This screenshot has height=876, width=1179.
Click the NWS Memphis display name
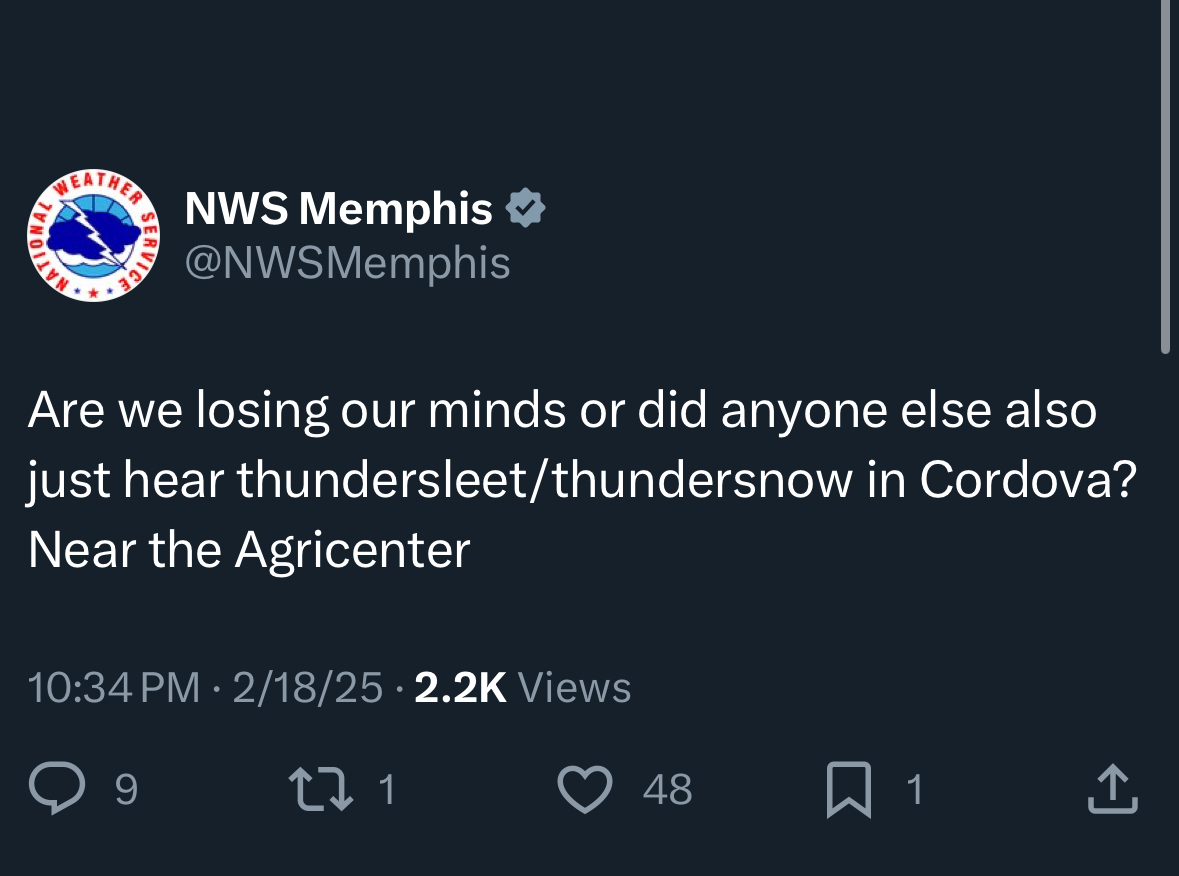339,209
